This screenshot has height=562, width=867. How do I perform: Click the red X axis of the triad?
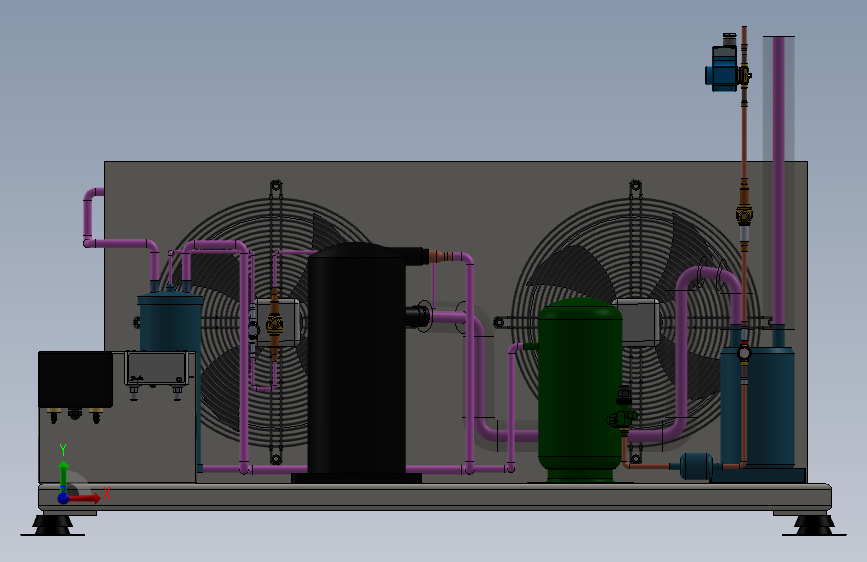tap(86, 498)
